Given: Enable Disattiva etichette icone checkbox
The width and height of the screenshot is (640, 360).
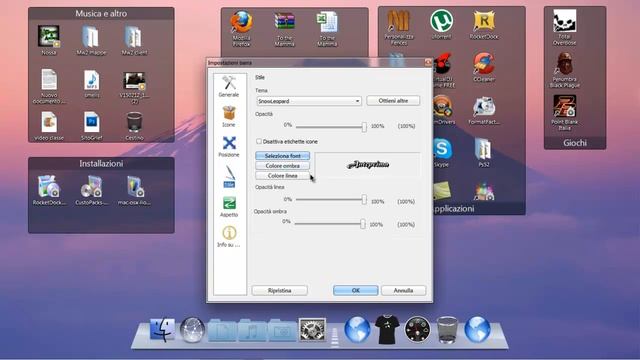Looking at the screenshot, I should coord(259,141).
